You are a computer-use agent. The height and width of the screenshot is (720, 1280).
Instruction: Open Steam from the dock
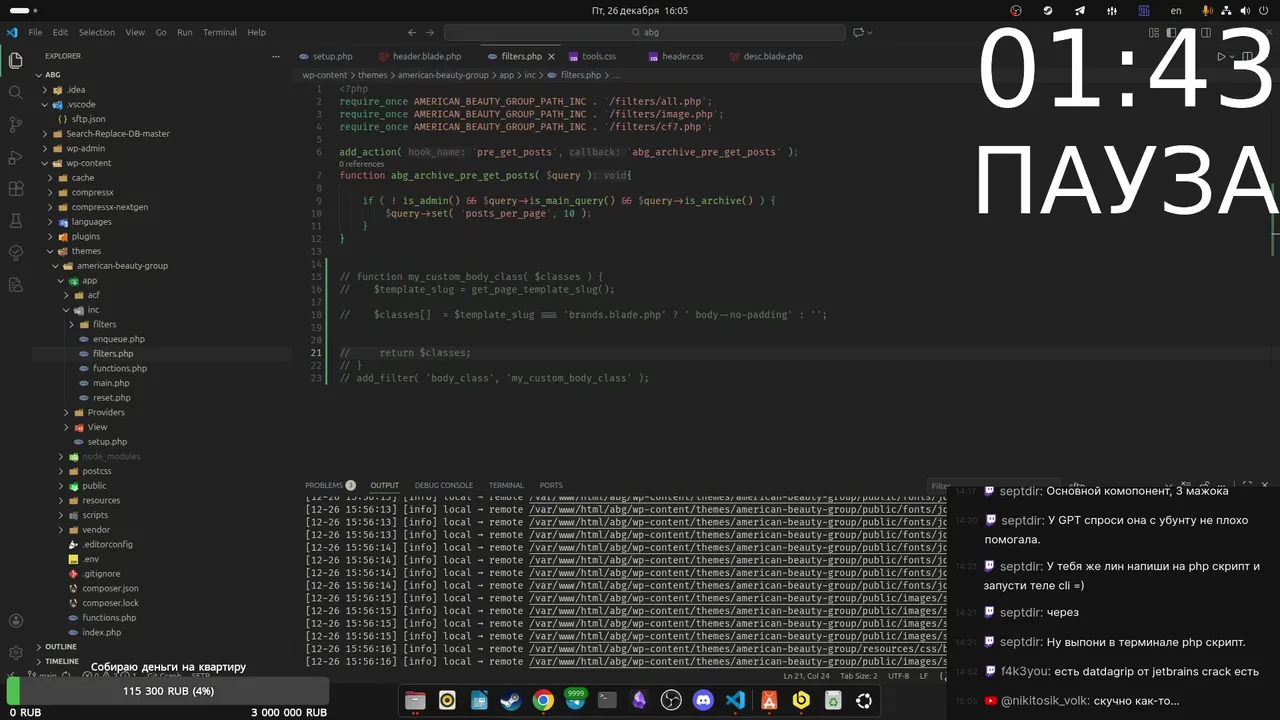pyautogui.click(x=511, y=701)
